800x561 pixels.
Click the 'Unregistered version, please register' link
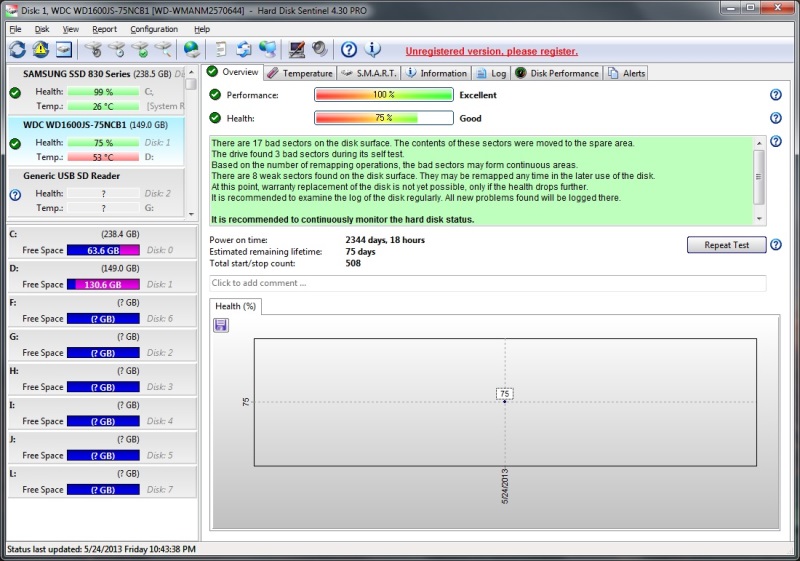coord(491,51)
